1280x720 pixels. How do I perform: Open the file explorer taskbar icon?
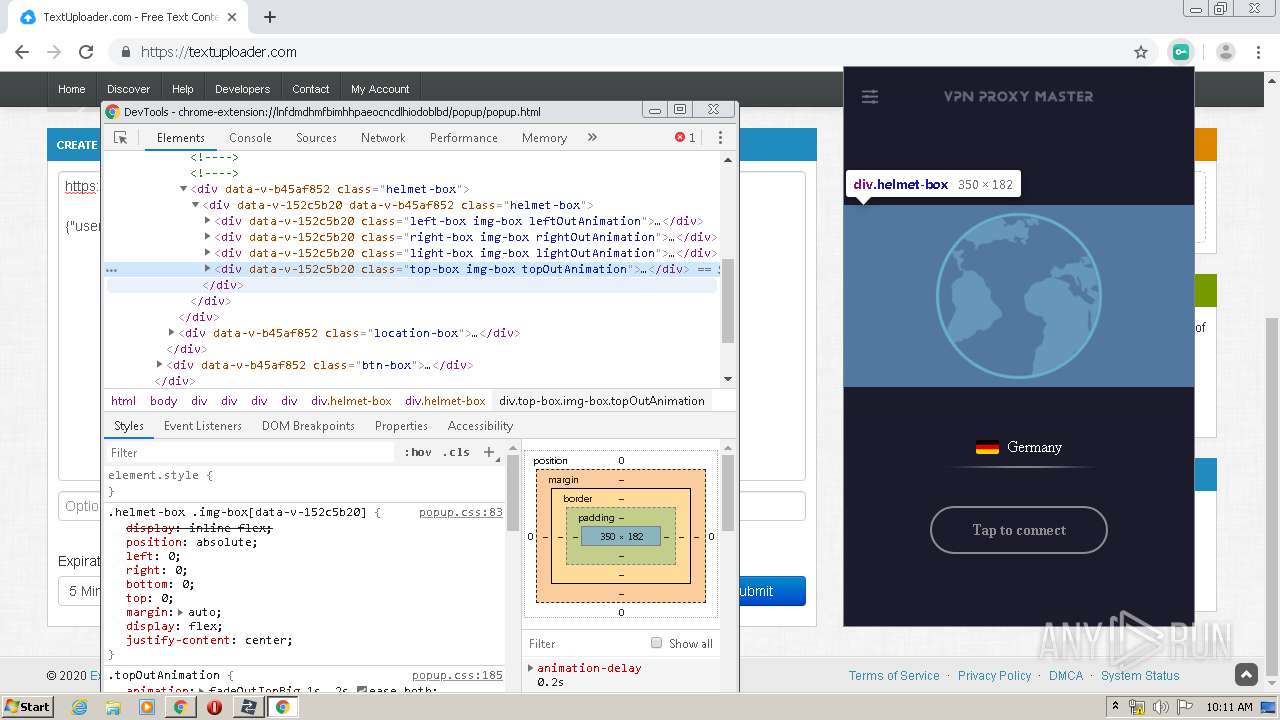point(113,707)
